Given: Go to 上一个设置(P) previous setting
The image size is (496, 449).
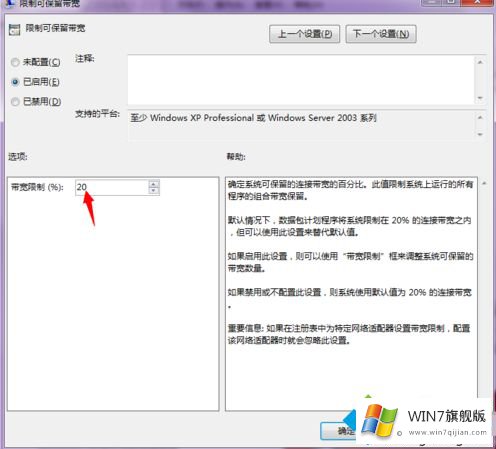Looking at the screenshot, I should coord(304,34).
